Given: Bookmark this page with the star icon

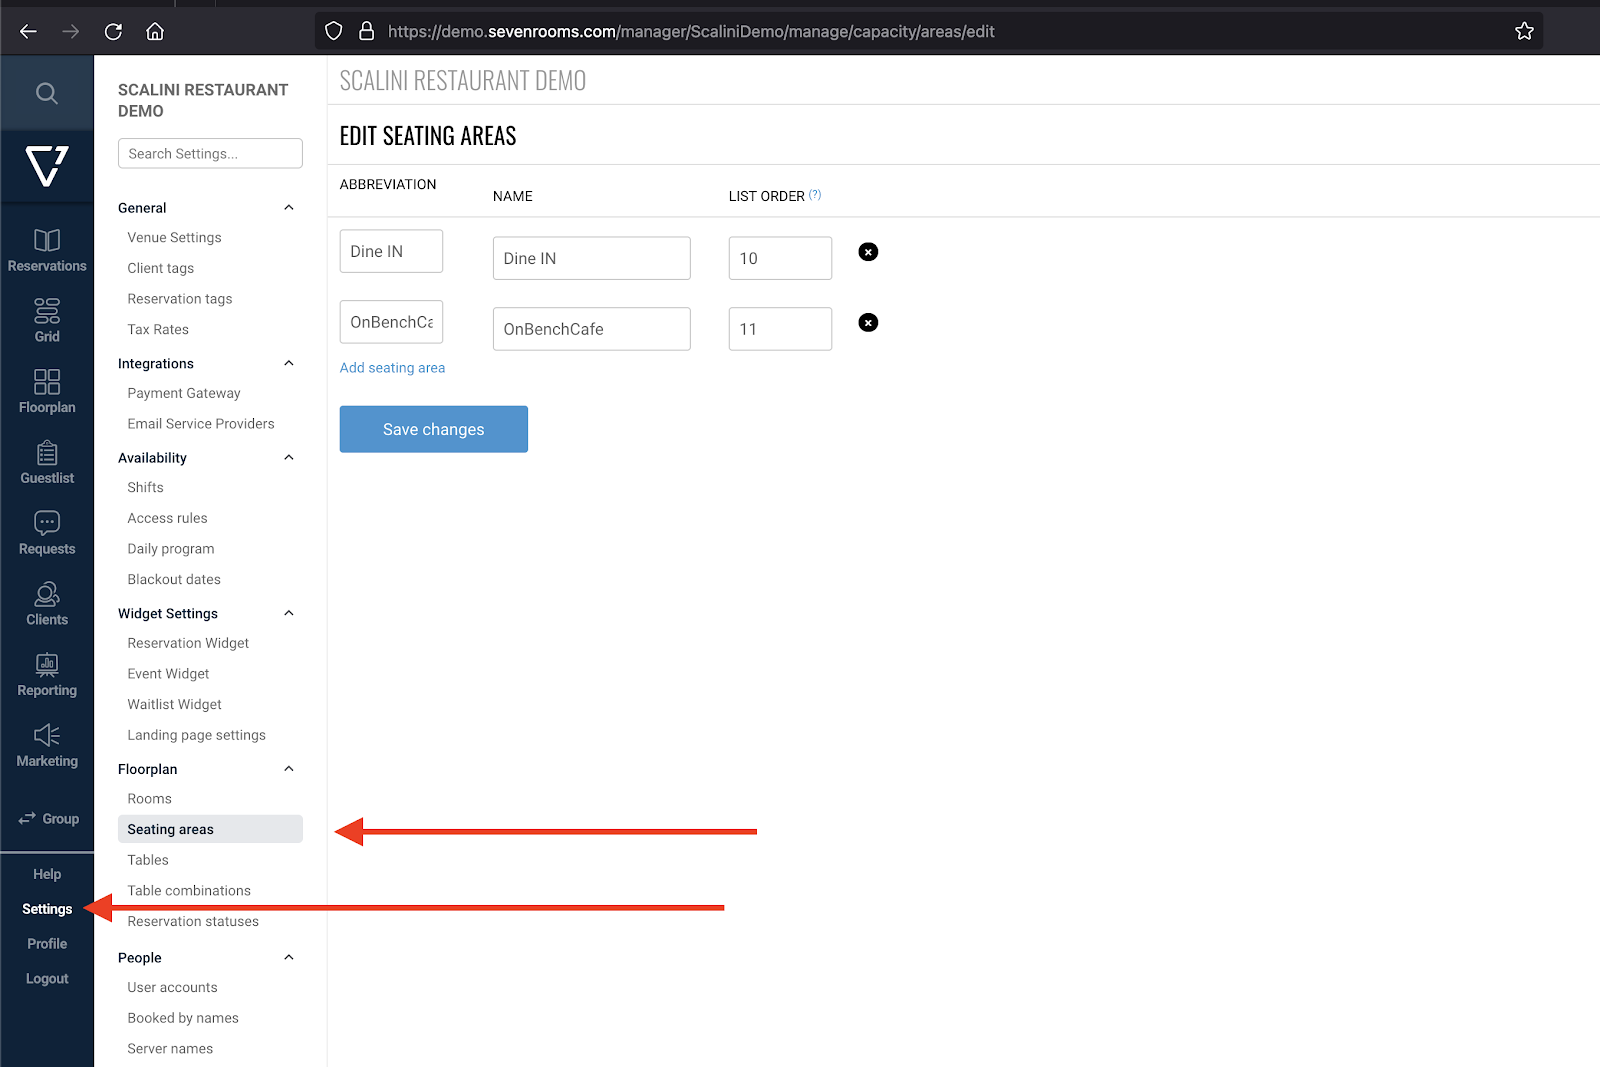Looking at the screenshot, I should (1524, 31).
